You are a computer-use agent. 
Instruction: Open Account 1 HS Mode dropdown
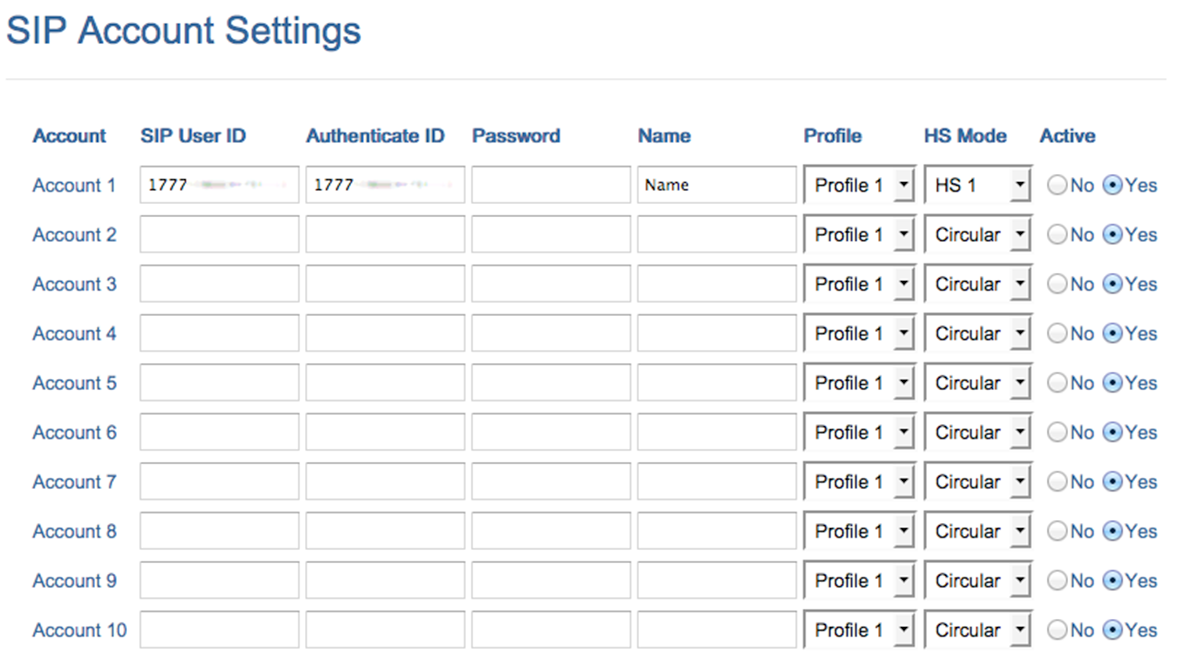977,186
